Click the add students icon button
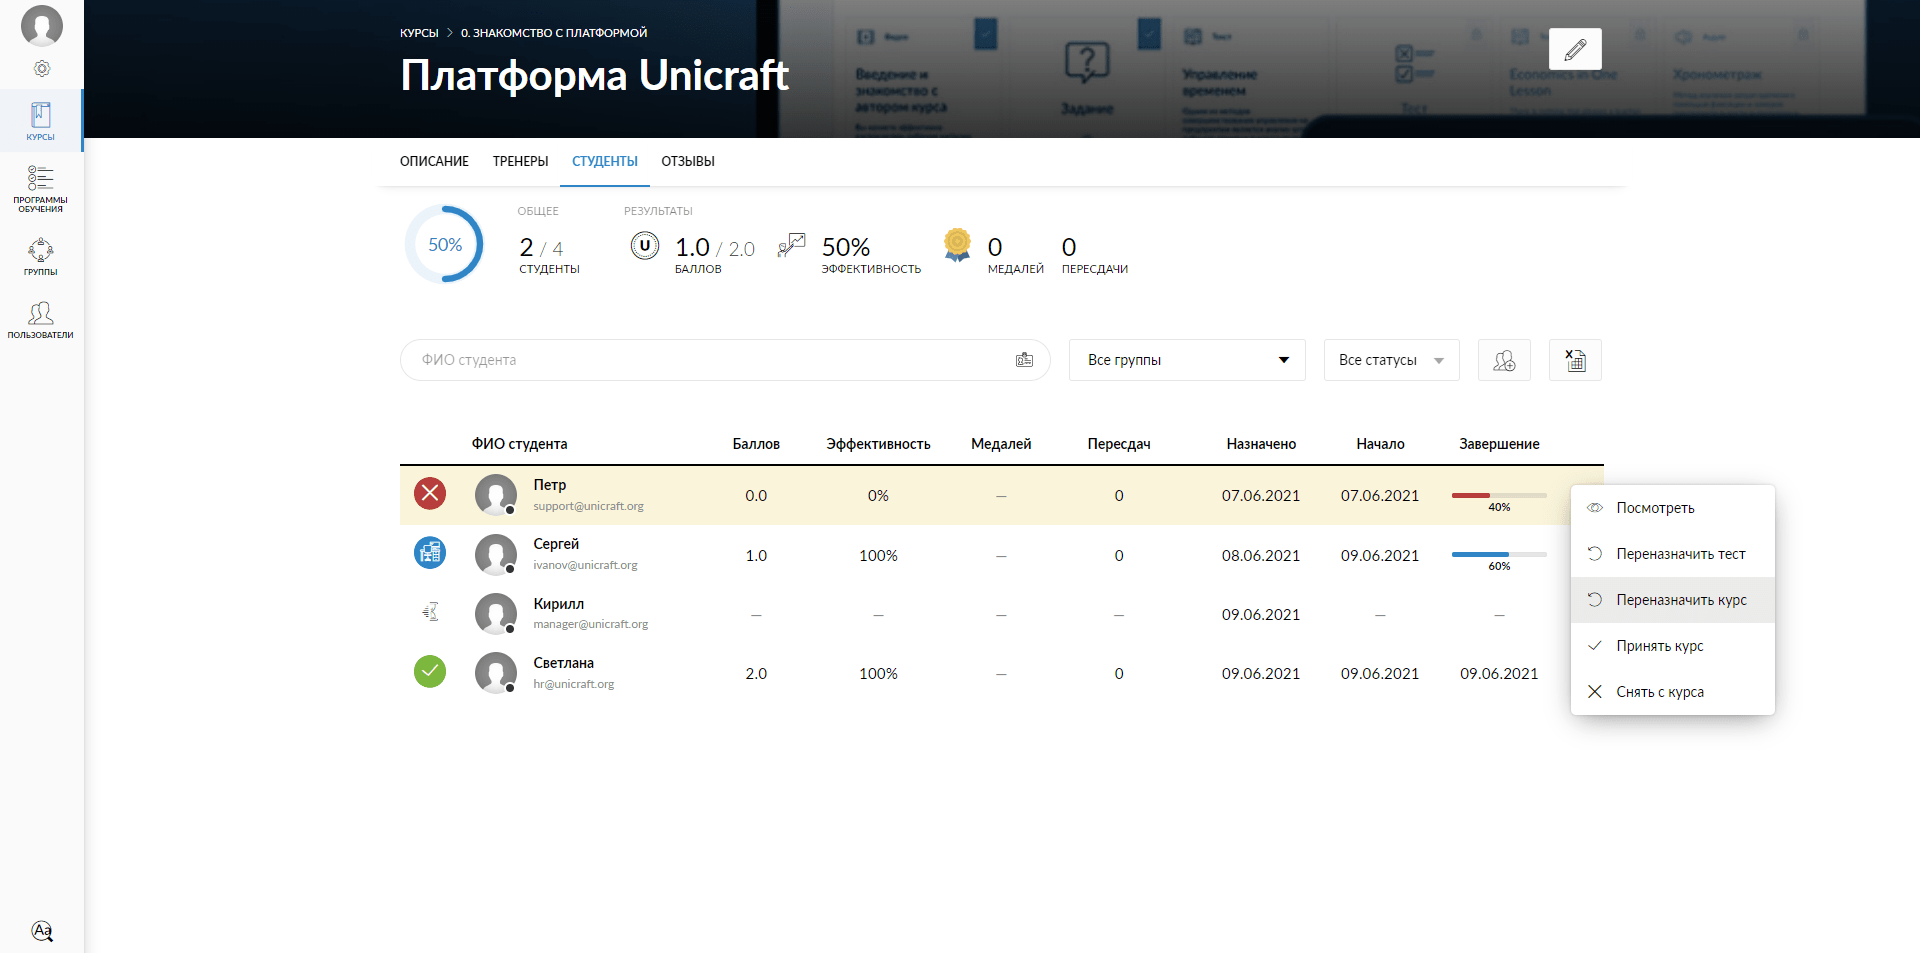Screen dimensions: 1920x953 tap(1504, 360)
